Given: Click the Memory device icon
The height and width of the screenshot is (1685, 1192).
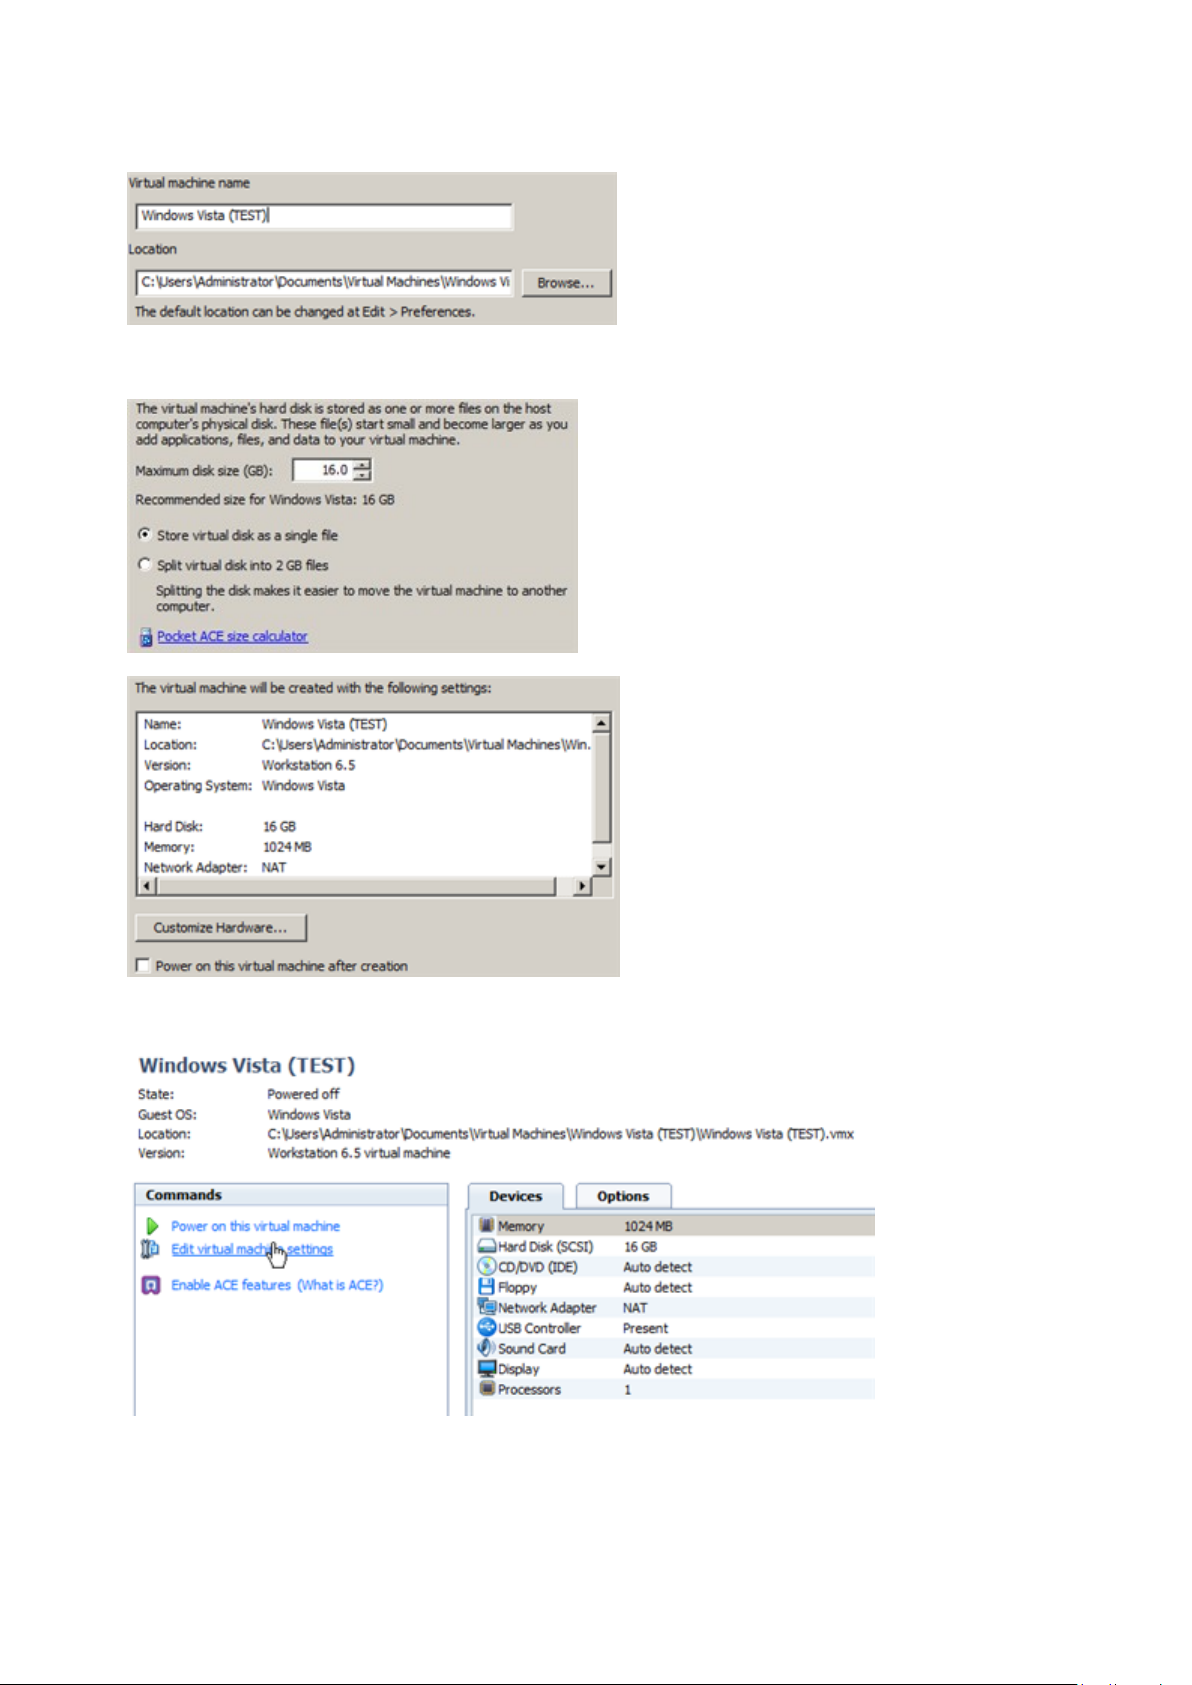Looking at the screenshot, I should (487, 1226).
